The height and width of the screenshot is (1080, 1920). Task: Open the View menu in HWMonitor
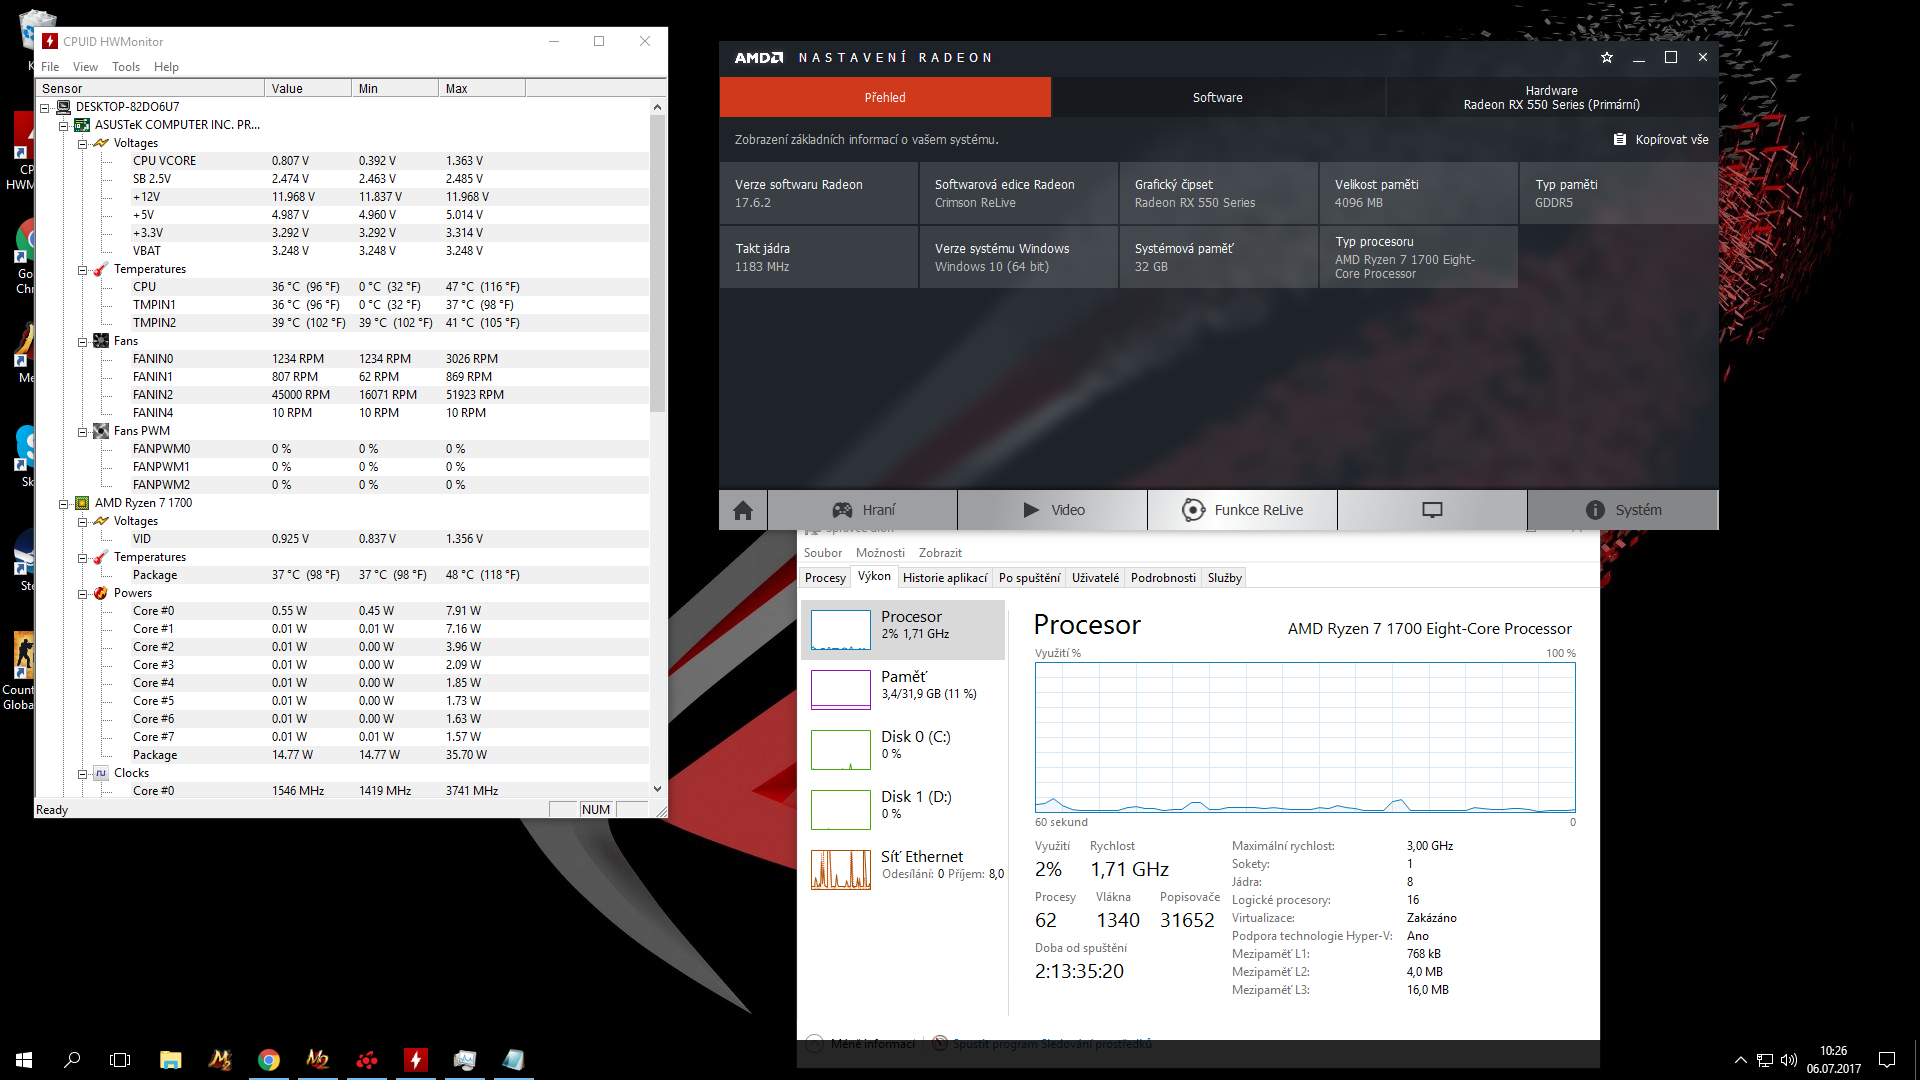click(x=85, y=67)
